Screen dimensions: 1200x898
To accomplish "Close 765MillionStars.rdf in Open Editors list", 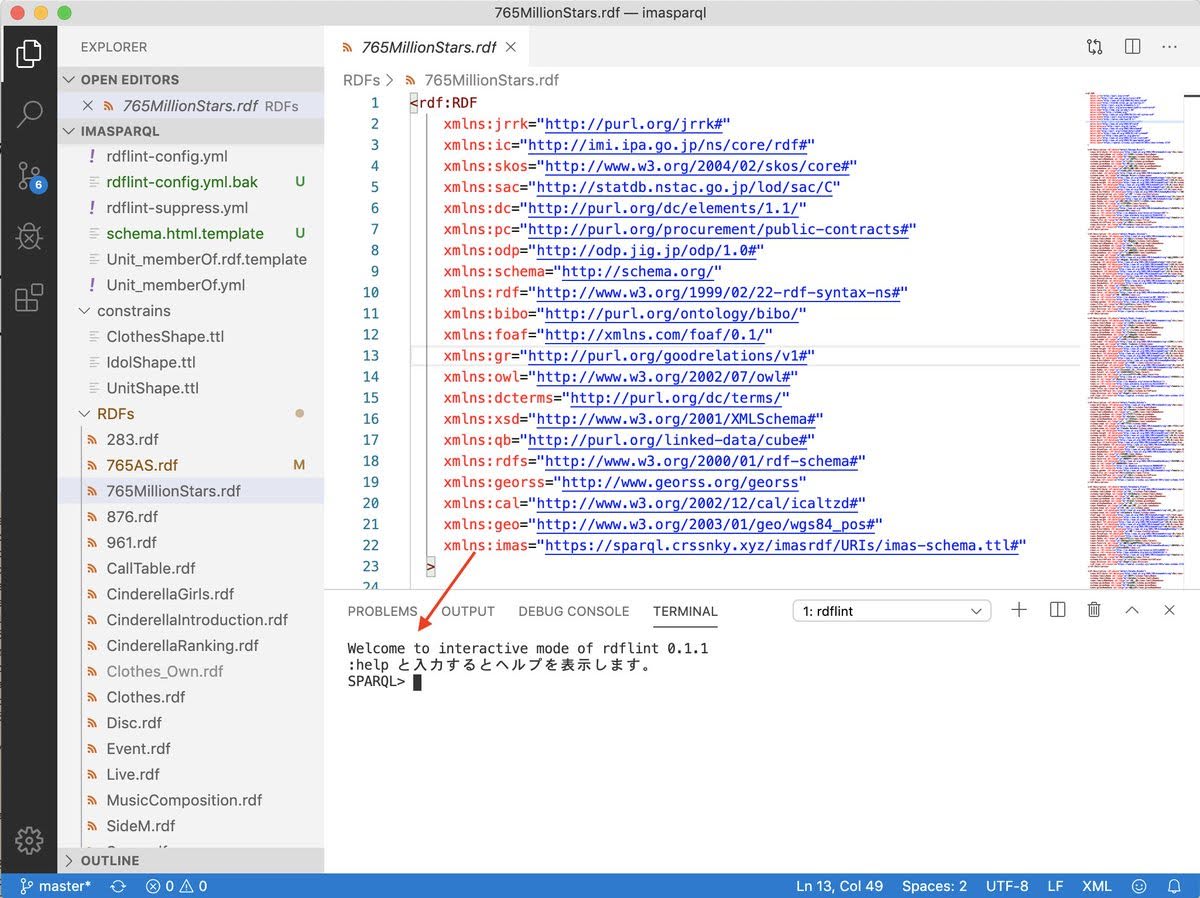I will (x=88, y=105).
